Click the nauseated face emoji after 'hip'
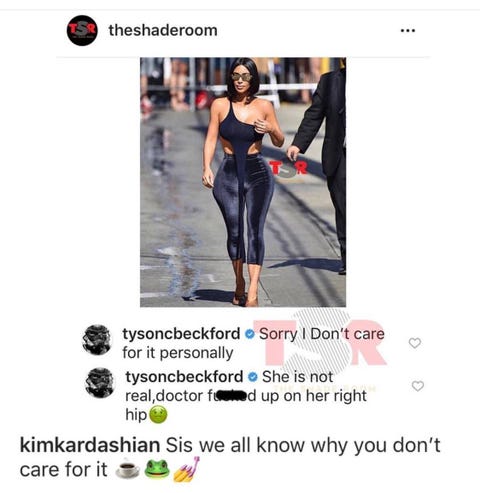This screenshot has width=480, height=493. tap(158, 415)
